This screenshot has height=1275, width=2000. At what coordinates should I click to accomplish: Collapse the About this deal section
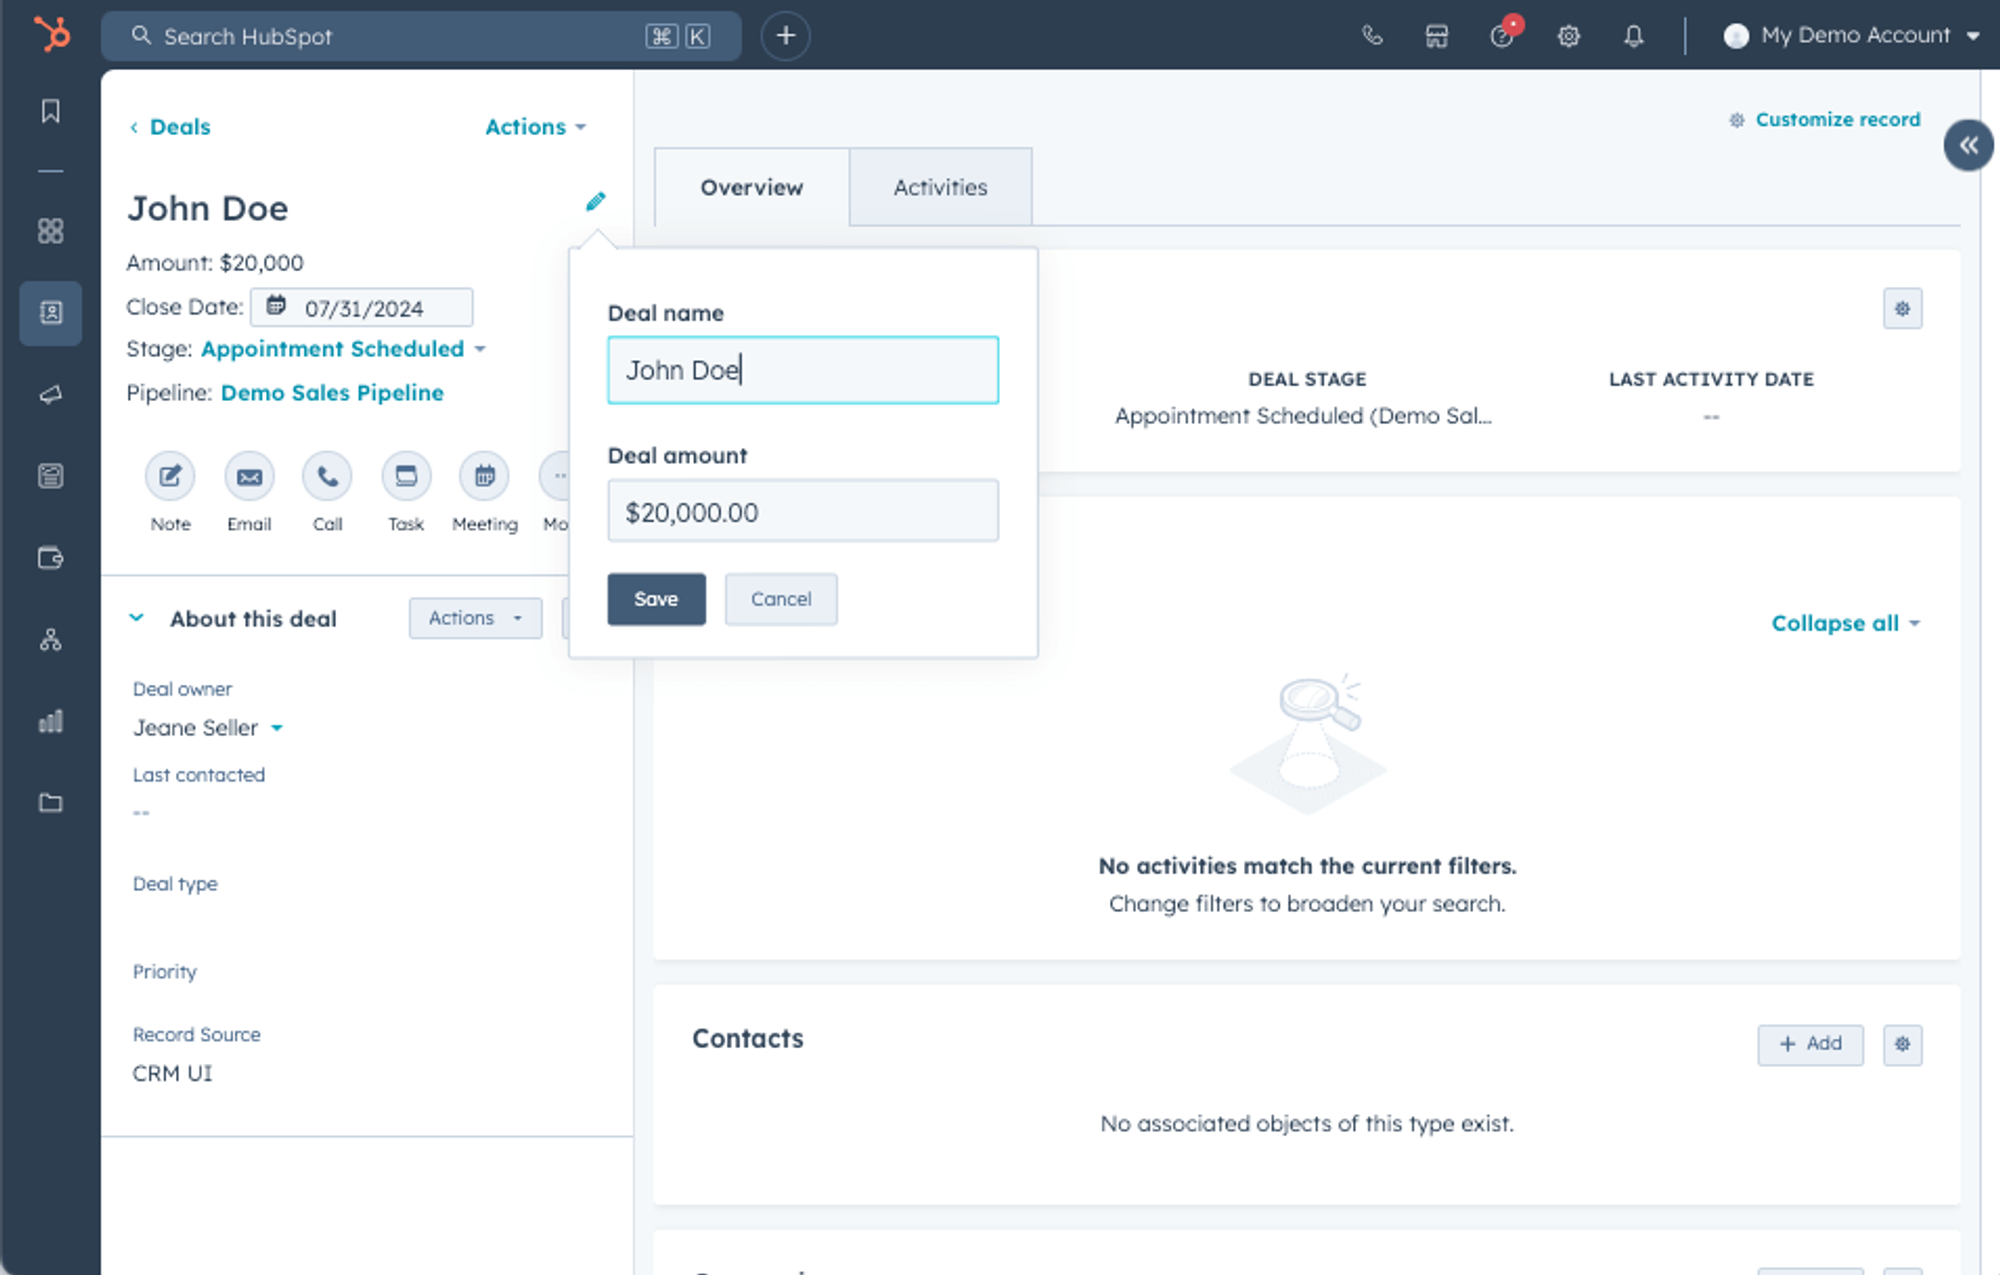coord(137,618)
